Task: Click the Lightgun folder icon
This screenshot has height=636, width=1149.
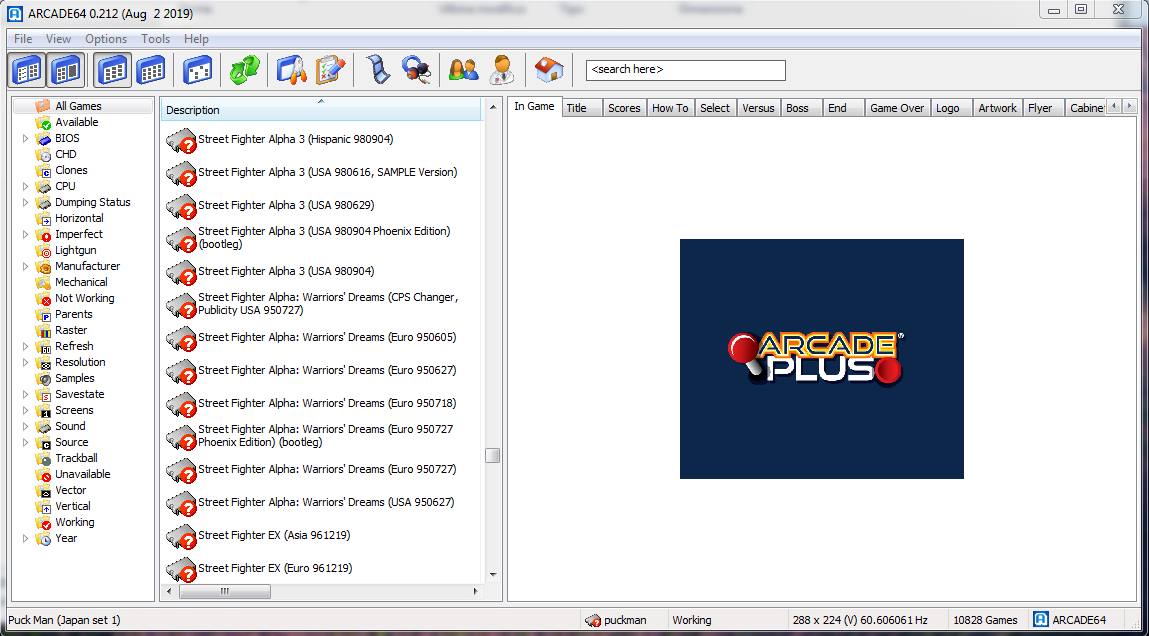Action: click(43, 251)
